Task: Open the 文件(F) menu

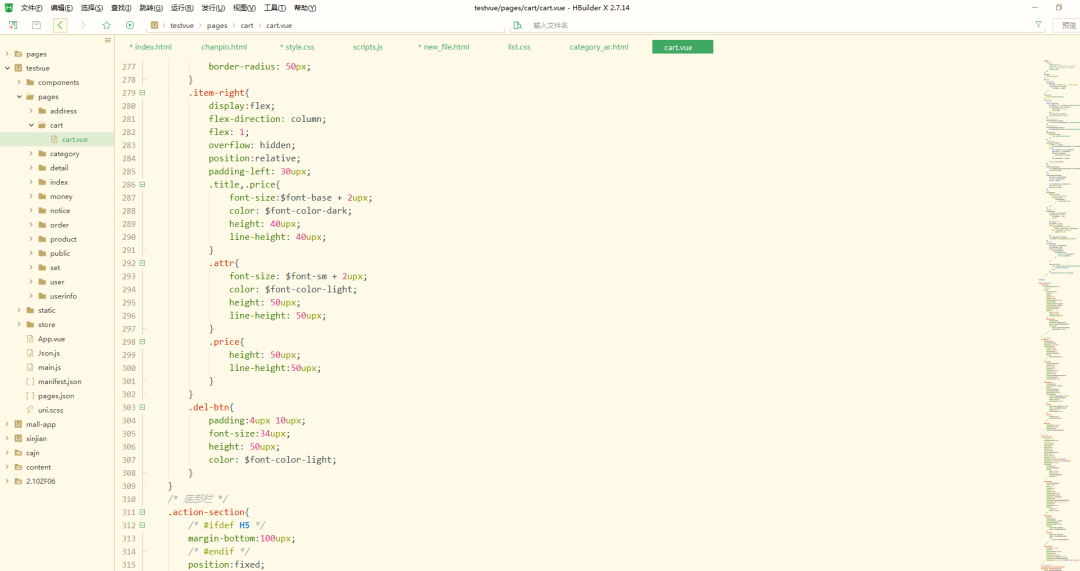Action: coord(32,8)
